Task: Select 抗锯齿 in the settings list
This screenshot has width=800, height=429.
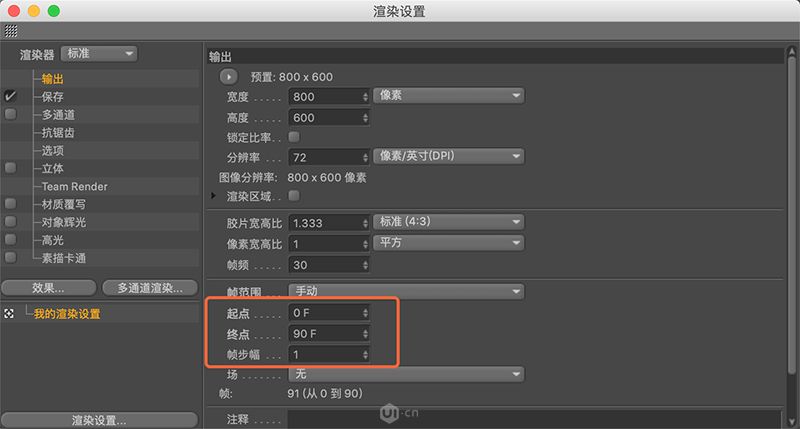Action: click(x=58, y=133)
